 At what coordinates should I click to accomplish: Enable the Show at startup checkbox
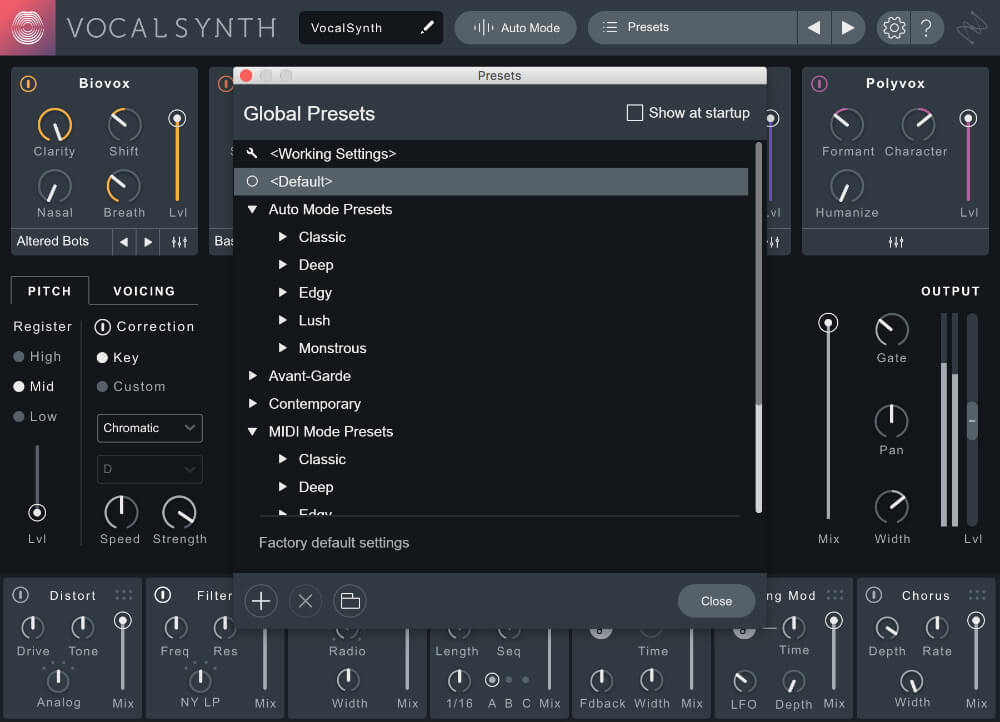point(635,113)
